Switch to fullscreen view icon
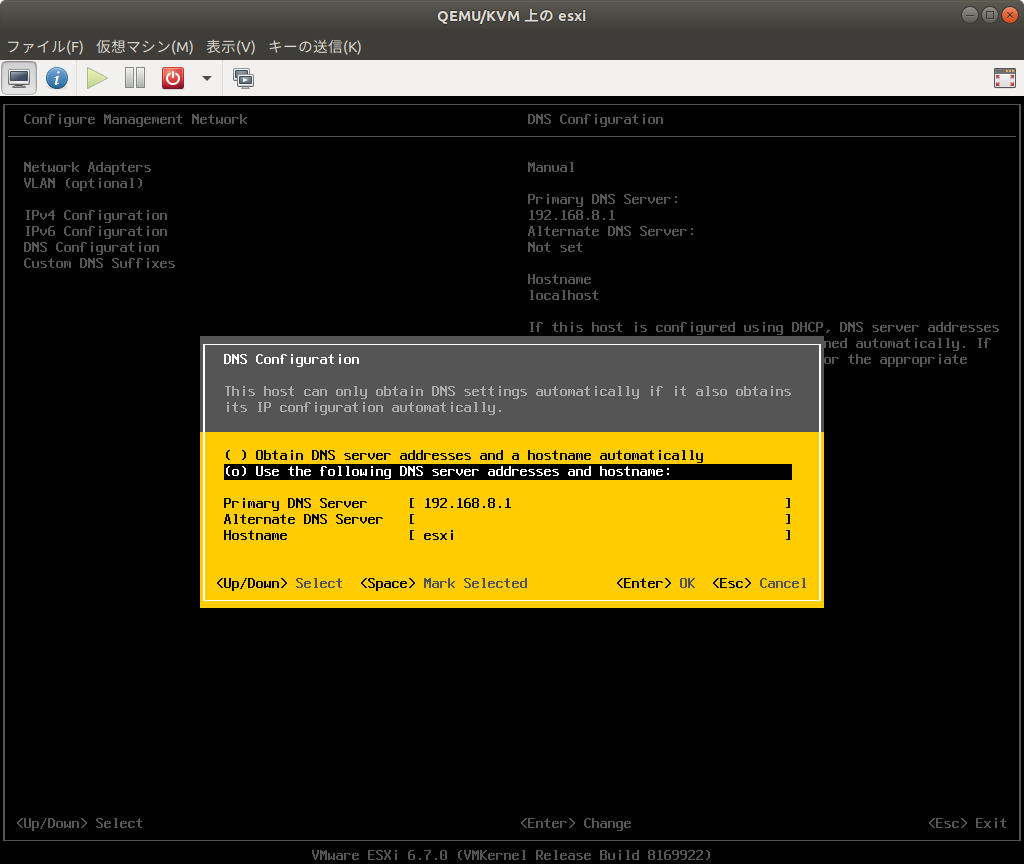 coord(1004,78)
